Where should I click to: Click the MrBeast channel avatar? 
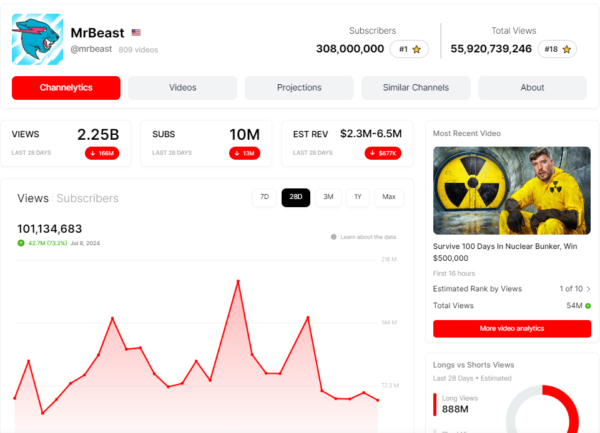click(38, 39)
